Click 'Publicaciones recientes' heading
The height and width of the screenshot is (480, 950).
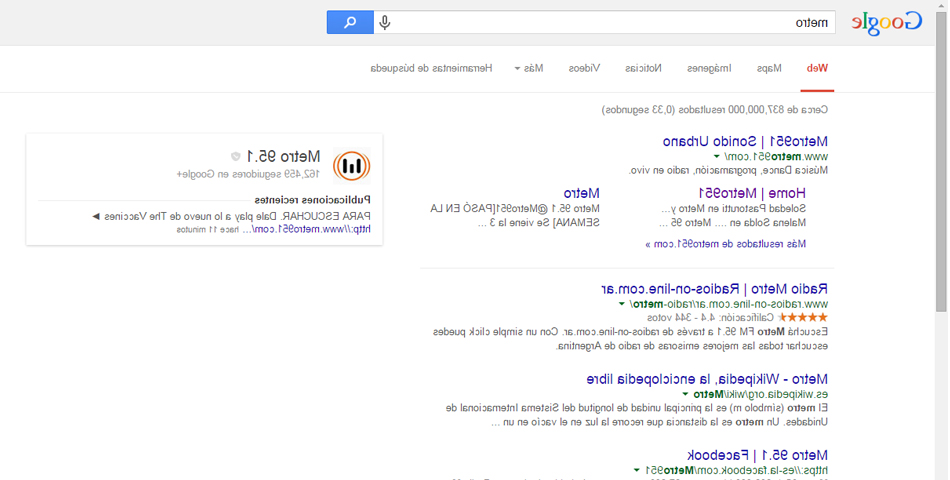click(x=313, y=200)
